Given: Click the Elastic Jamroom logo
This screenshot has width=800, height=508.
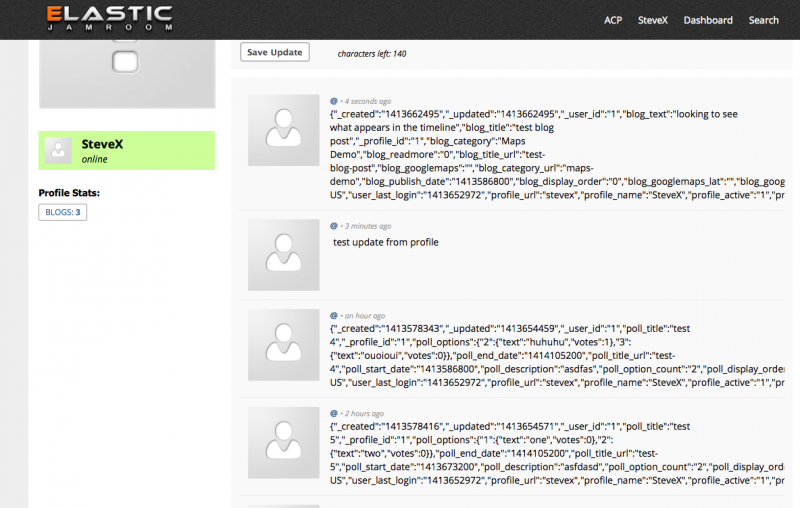Looking at the screenshot, I should point(109,19).
